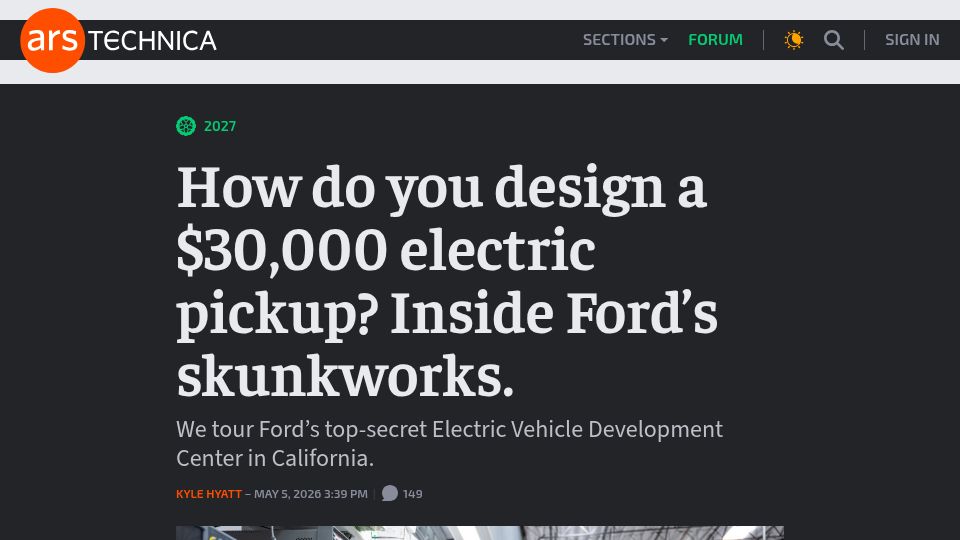The width and height of the screenshot is (960, 540).
Task: Expand the Sections dropdown menu
Action: coord(625,40)
